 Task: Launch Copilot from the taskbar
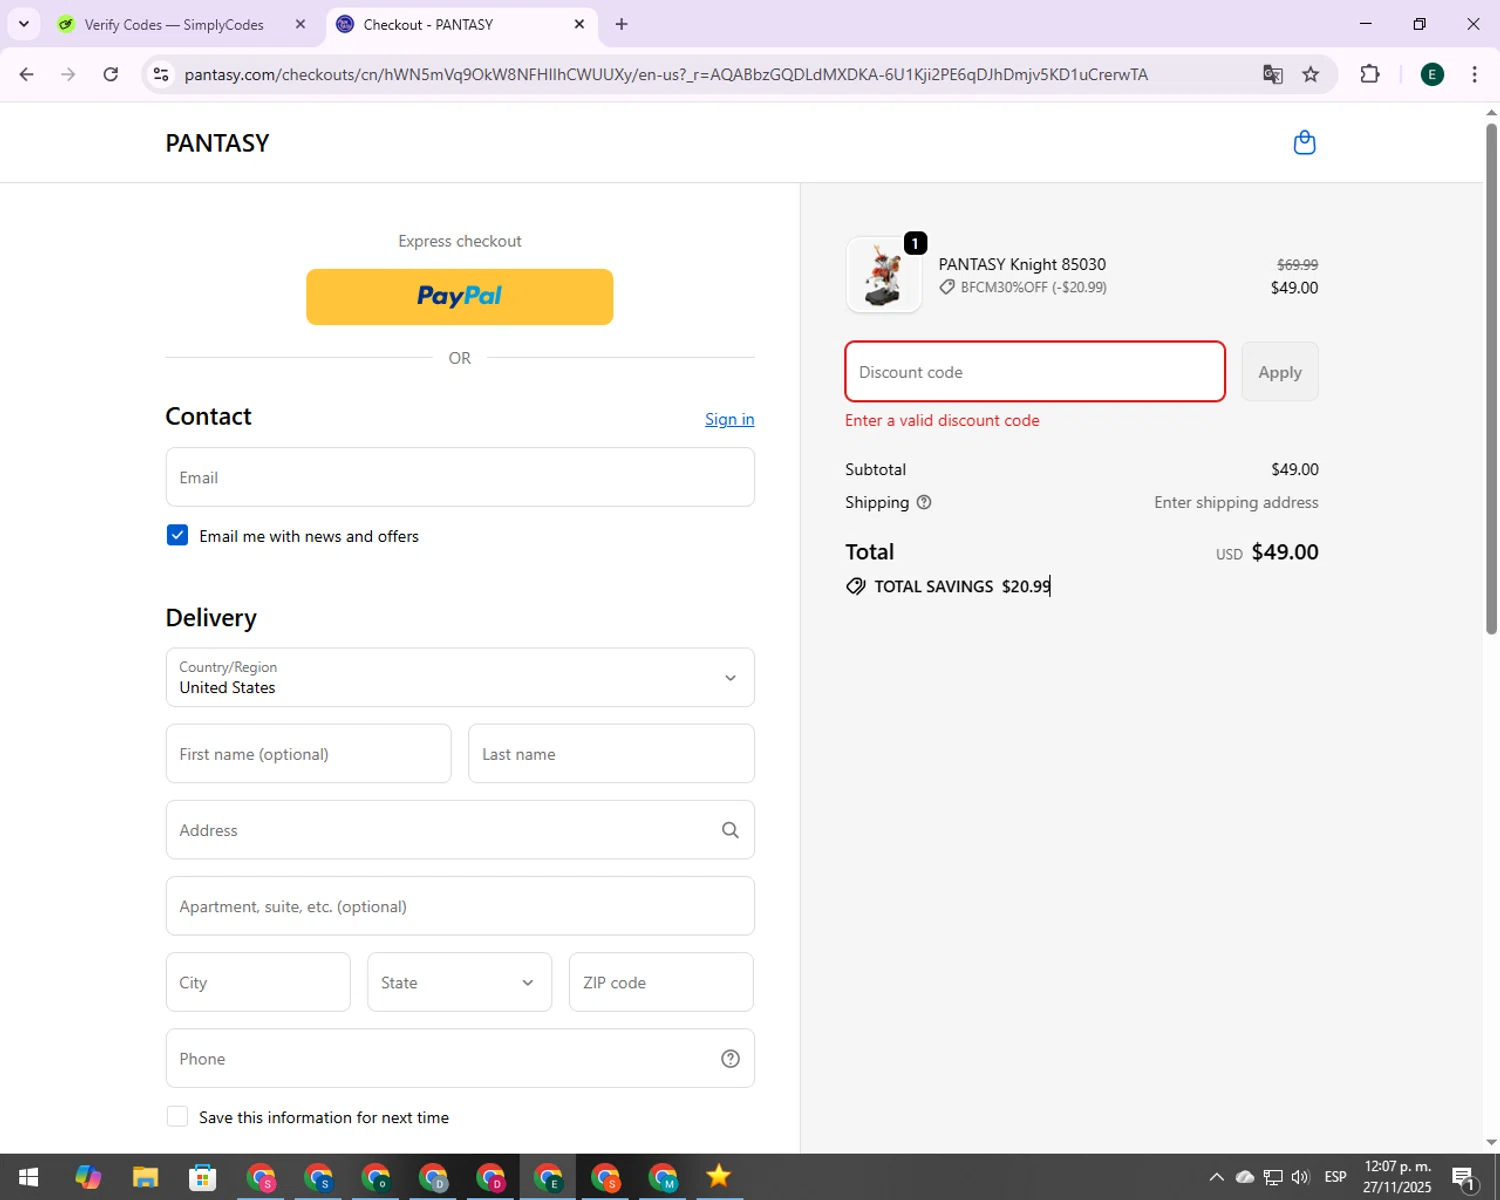(88, 1177)
